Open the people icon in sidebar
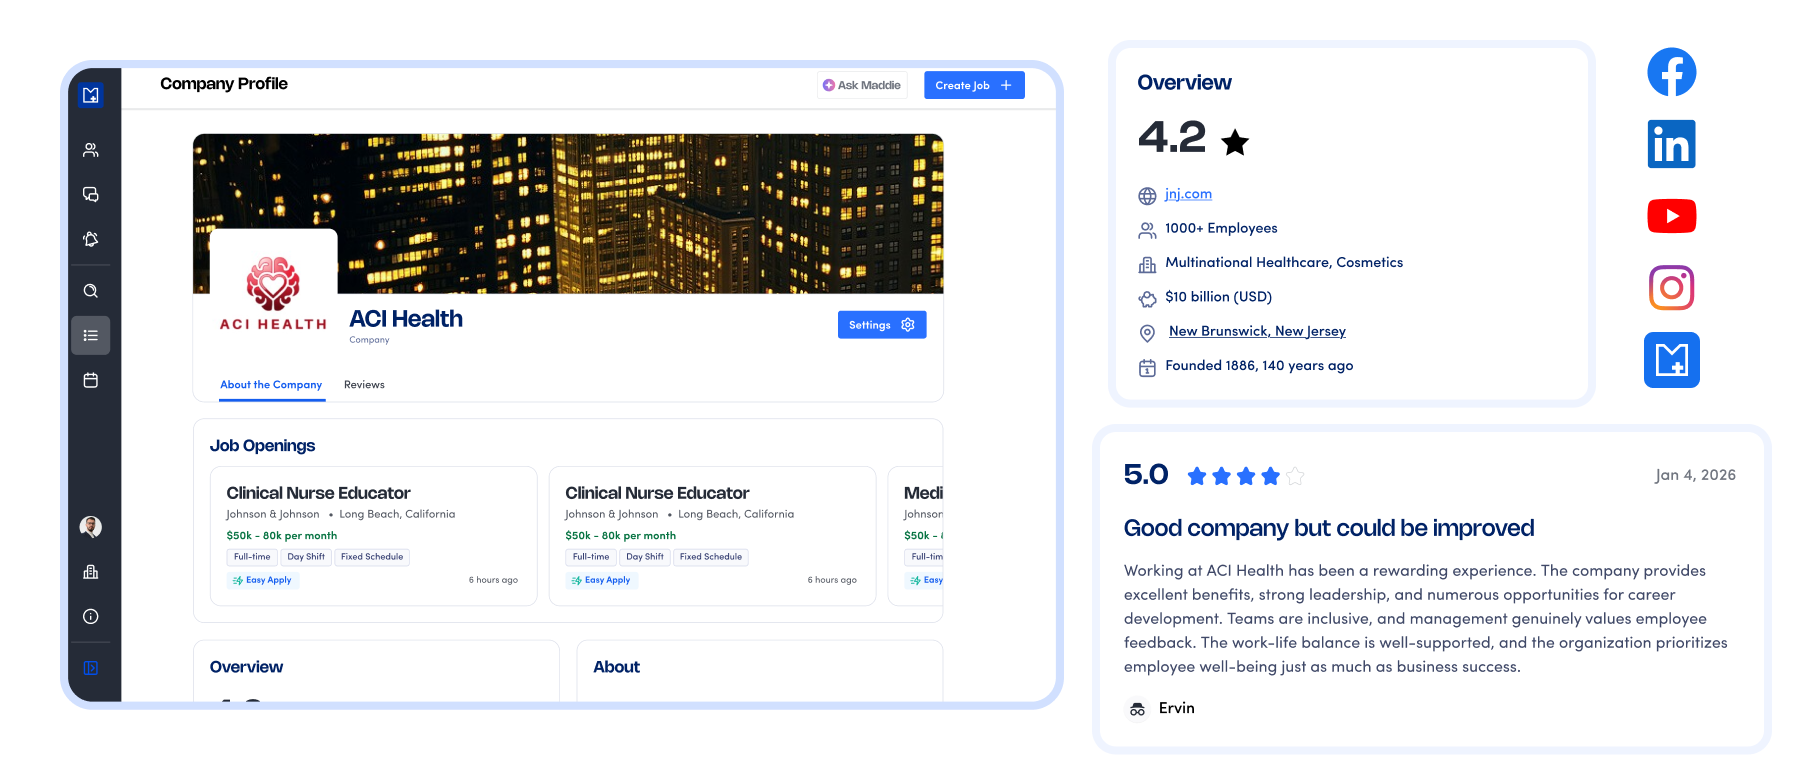Screen dimensions: 1800x769 pos(91,150)
